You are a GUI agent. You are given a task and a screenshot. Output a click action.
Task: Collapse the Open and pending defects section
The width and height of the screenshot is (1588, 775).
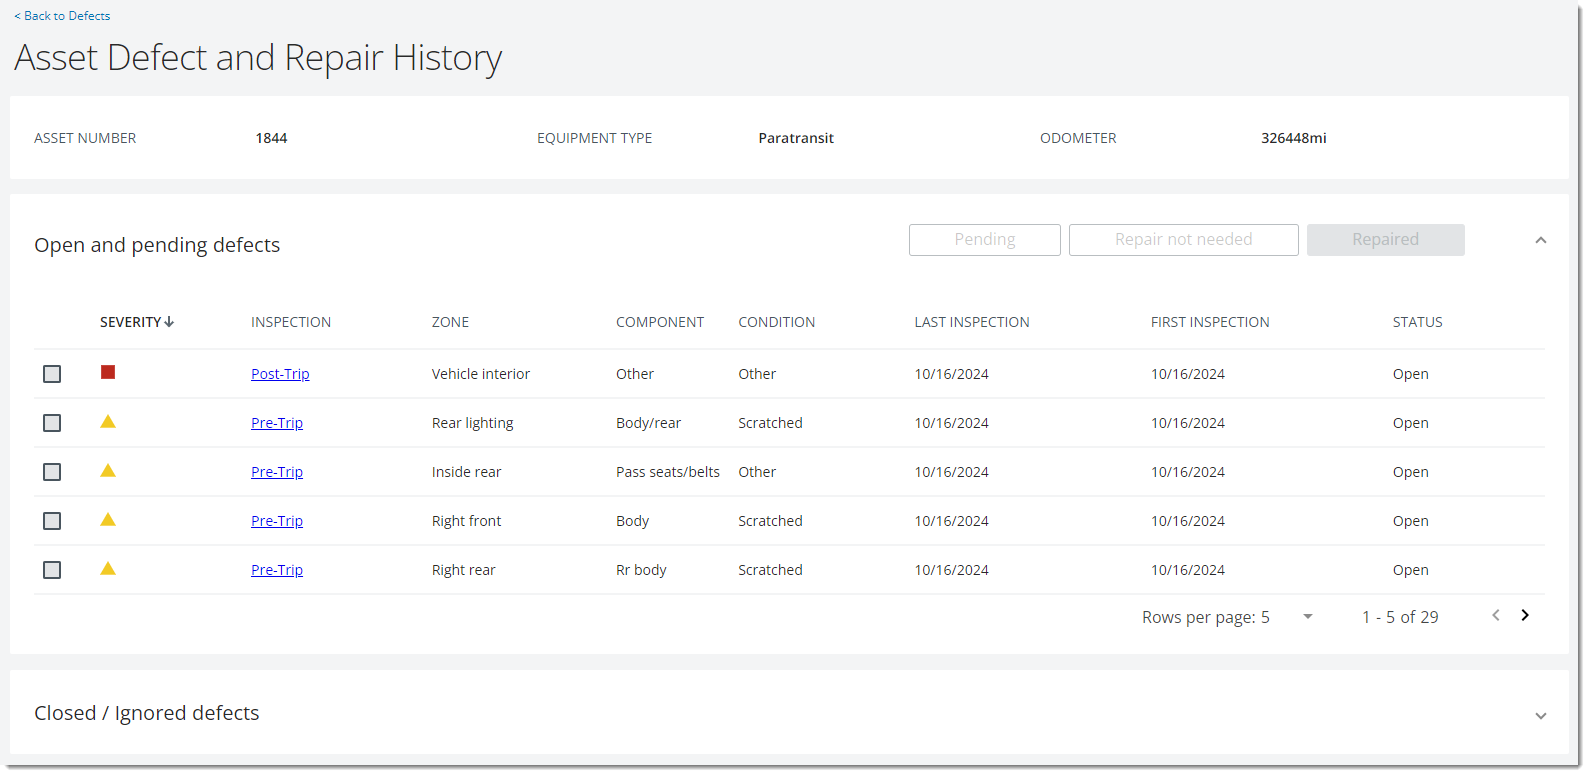(x=1541, y=240)
